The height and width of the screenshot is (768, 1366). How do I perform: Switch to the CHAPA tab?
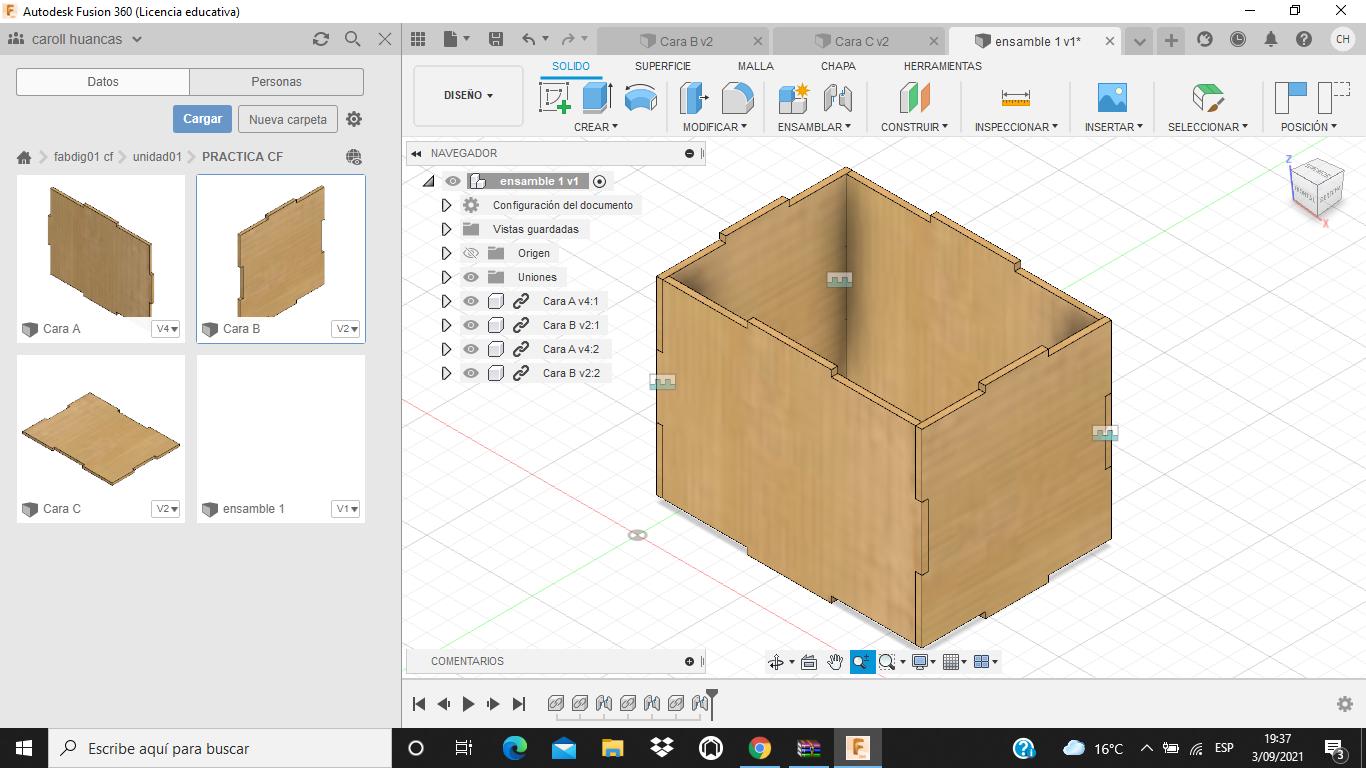click(x=838, y=66)
